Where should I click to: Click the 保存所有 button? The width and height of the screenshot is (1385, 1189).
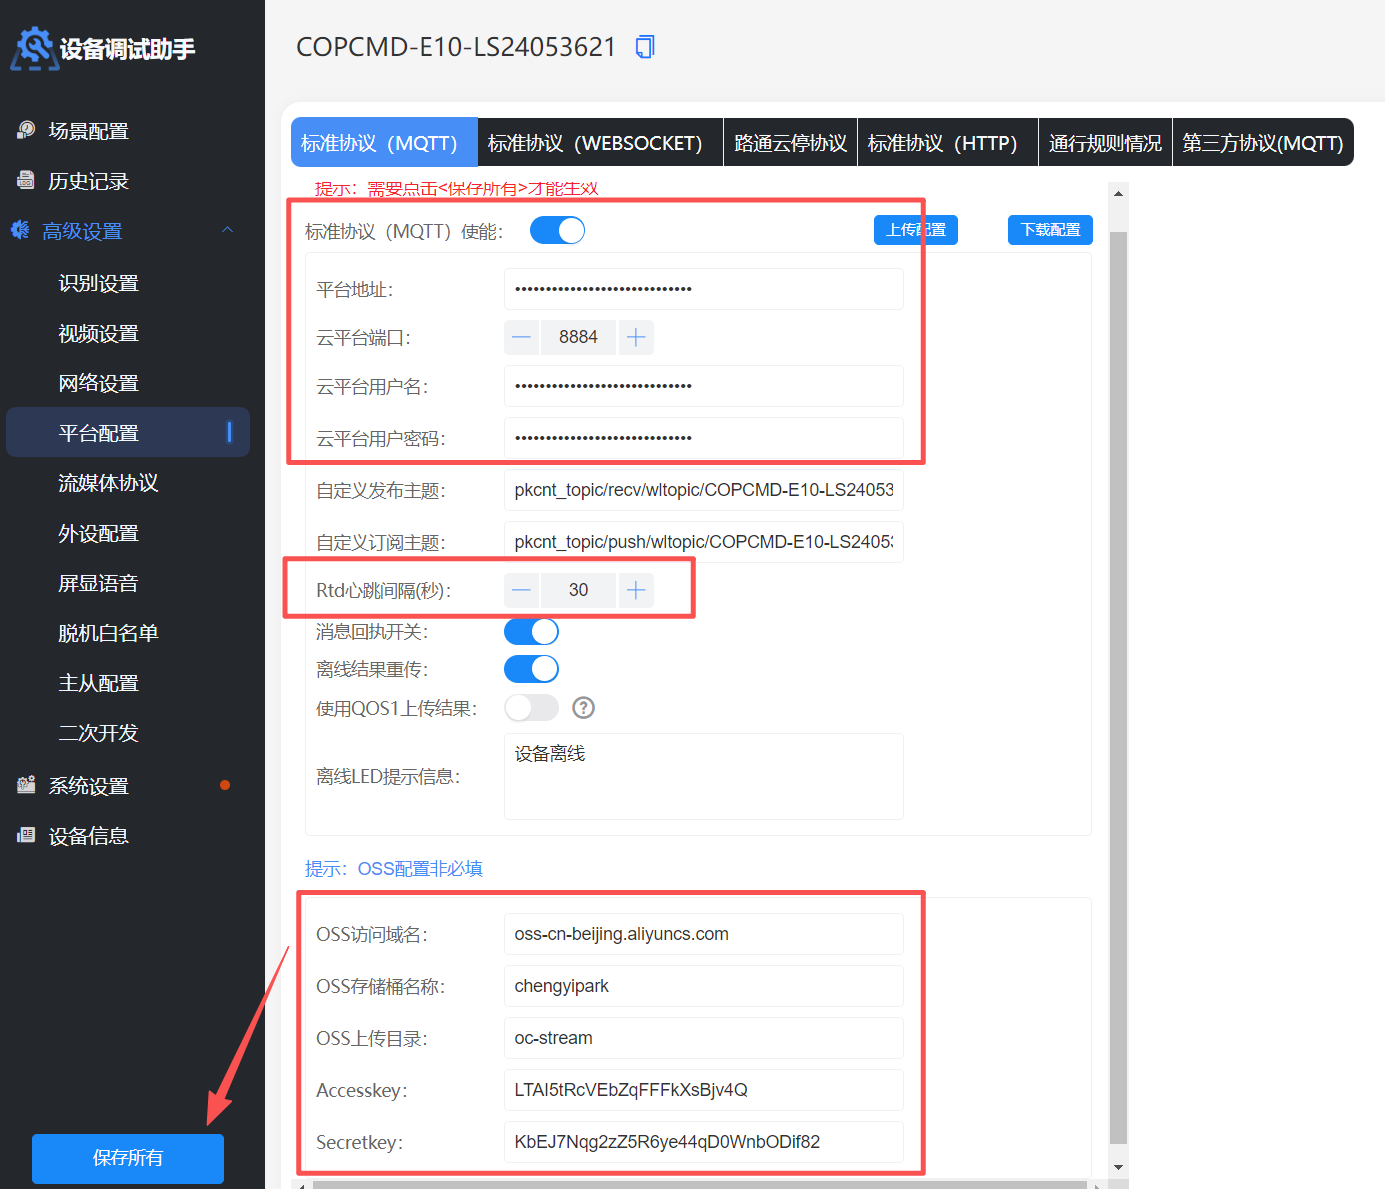[x=128, y=1158]
